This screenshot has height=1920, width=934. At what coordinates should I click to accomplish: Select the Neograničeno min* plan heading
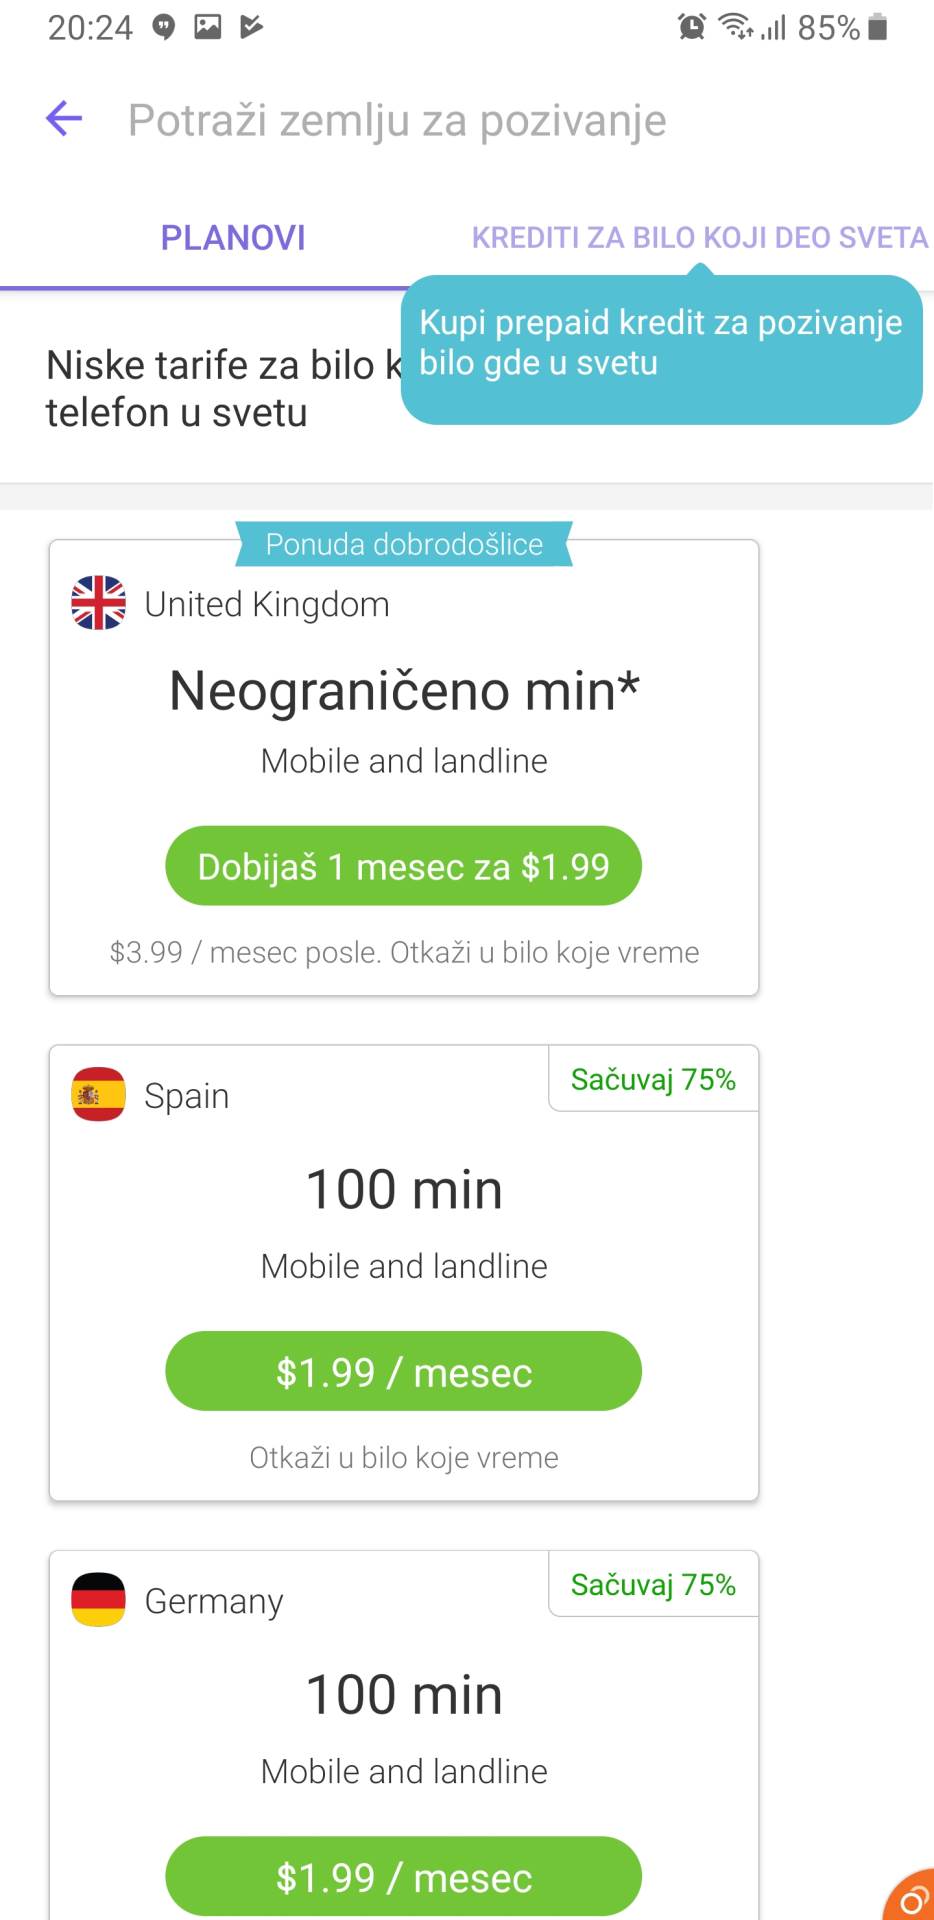[x=404, y=691]
